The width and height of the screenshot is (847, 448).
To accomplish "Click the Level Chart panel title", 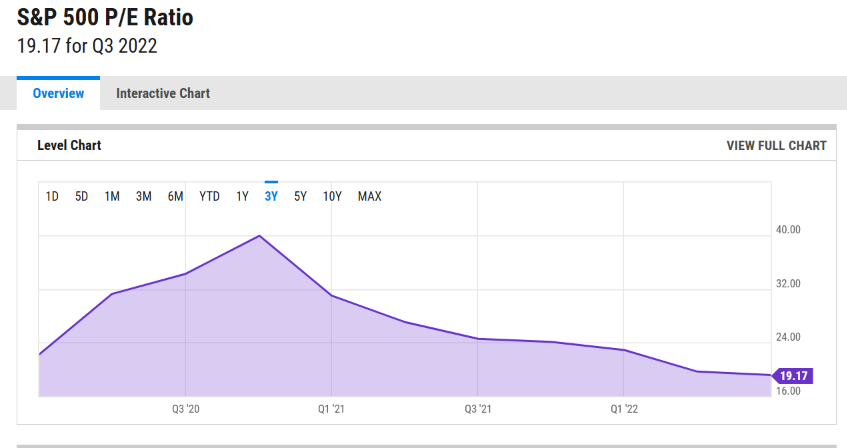I will point(69,145).
